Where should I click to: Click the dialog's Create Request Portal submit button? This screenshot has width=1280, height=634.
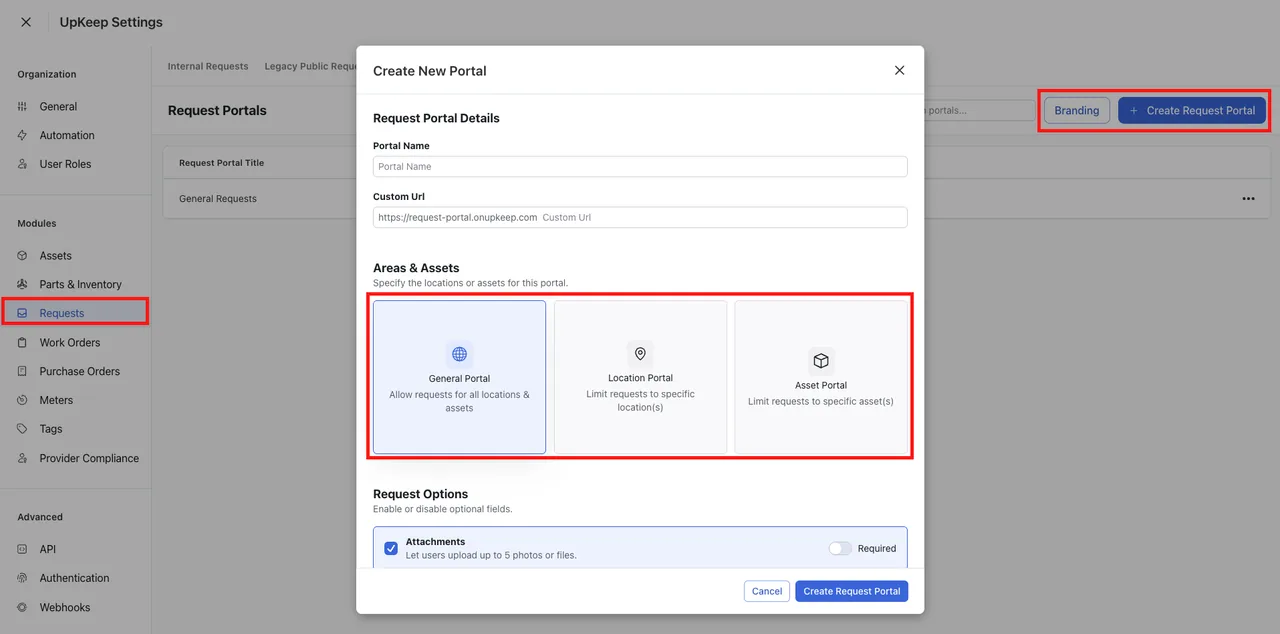[852, 591]
